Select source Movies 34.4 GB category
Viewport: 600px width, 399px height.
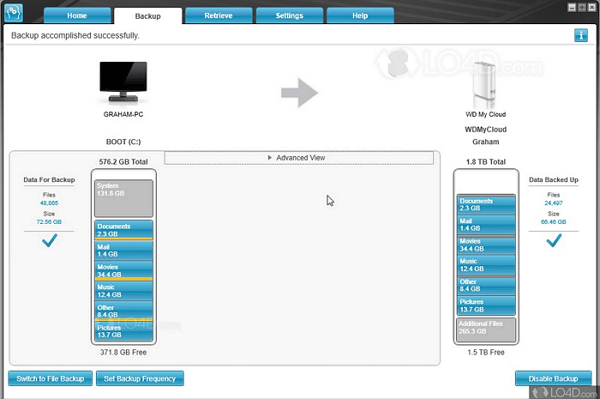[x=124, y=270]
